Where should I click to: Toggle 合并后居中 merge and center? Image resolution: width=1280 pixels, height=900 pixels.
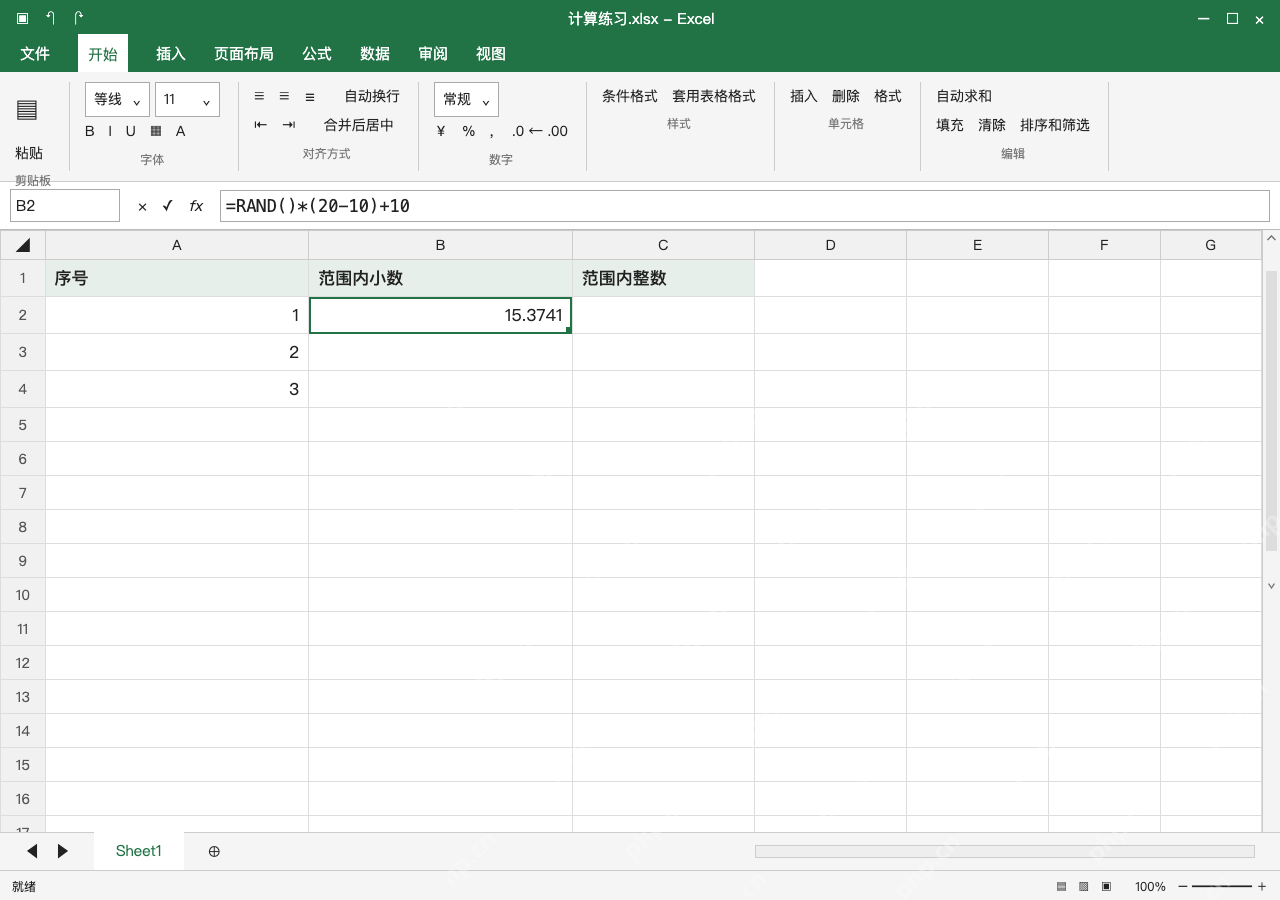point(359,125)
